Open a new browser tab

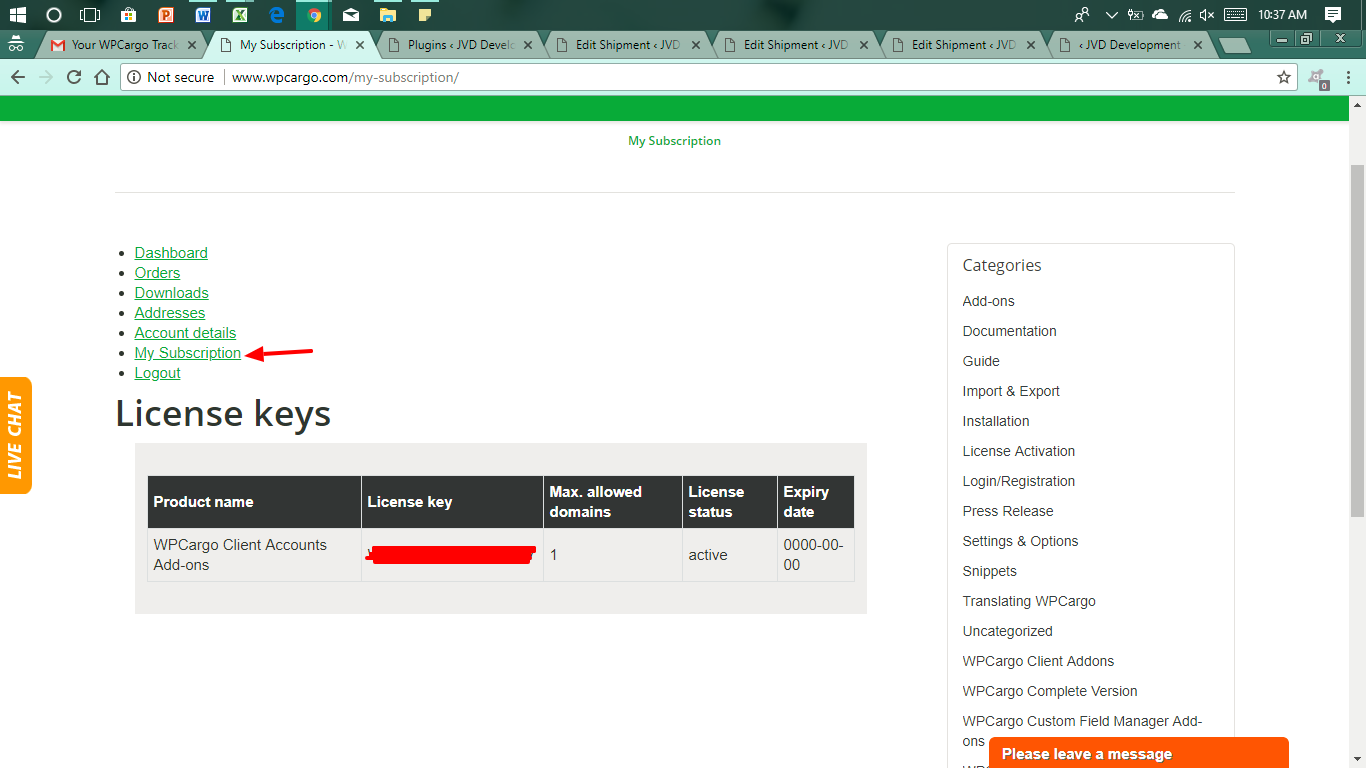(1235, 45)
